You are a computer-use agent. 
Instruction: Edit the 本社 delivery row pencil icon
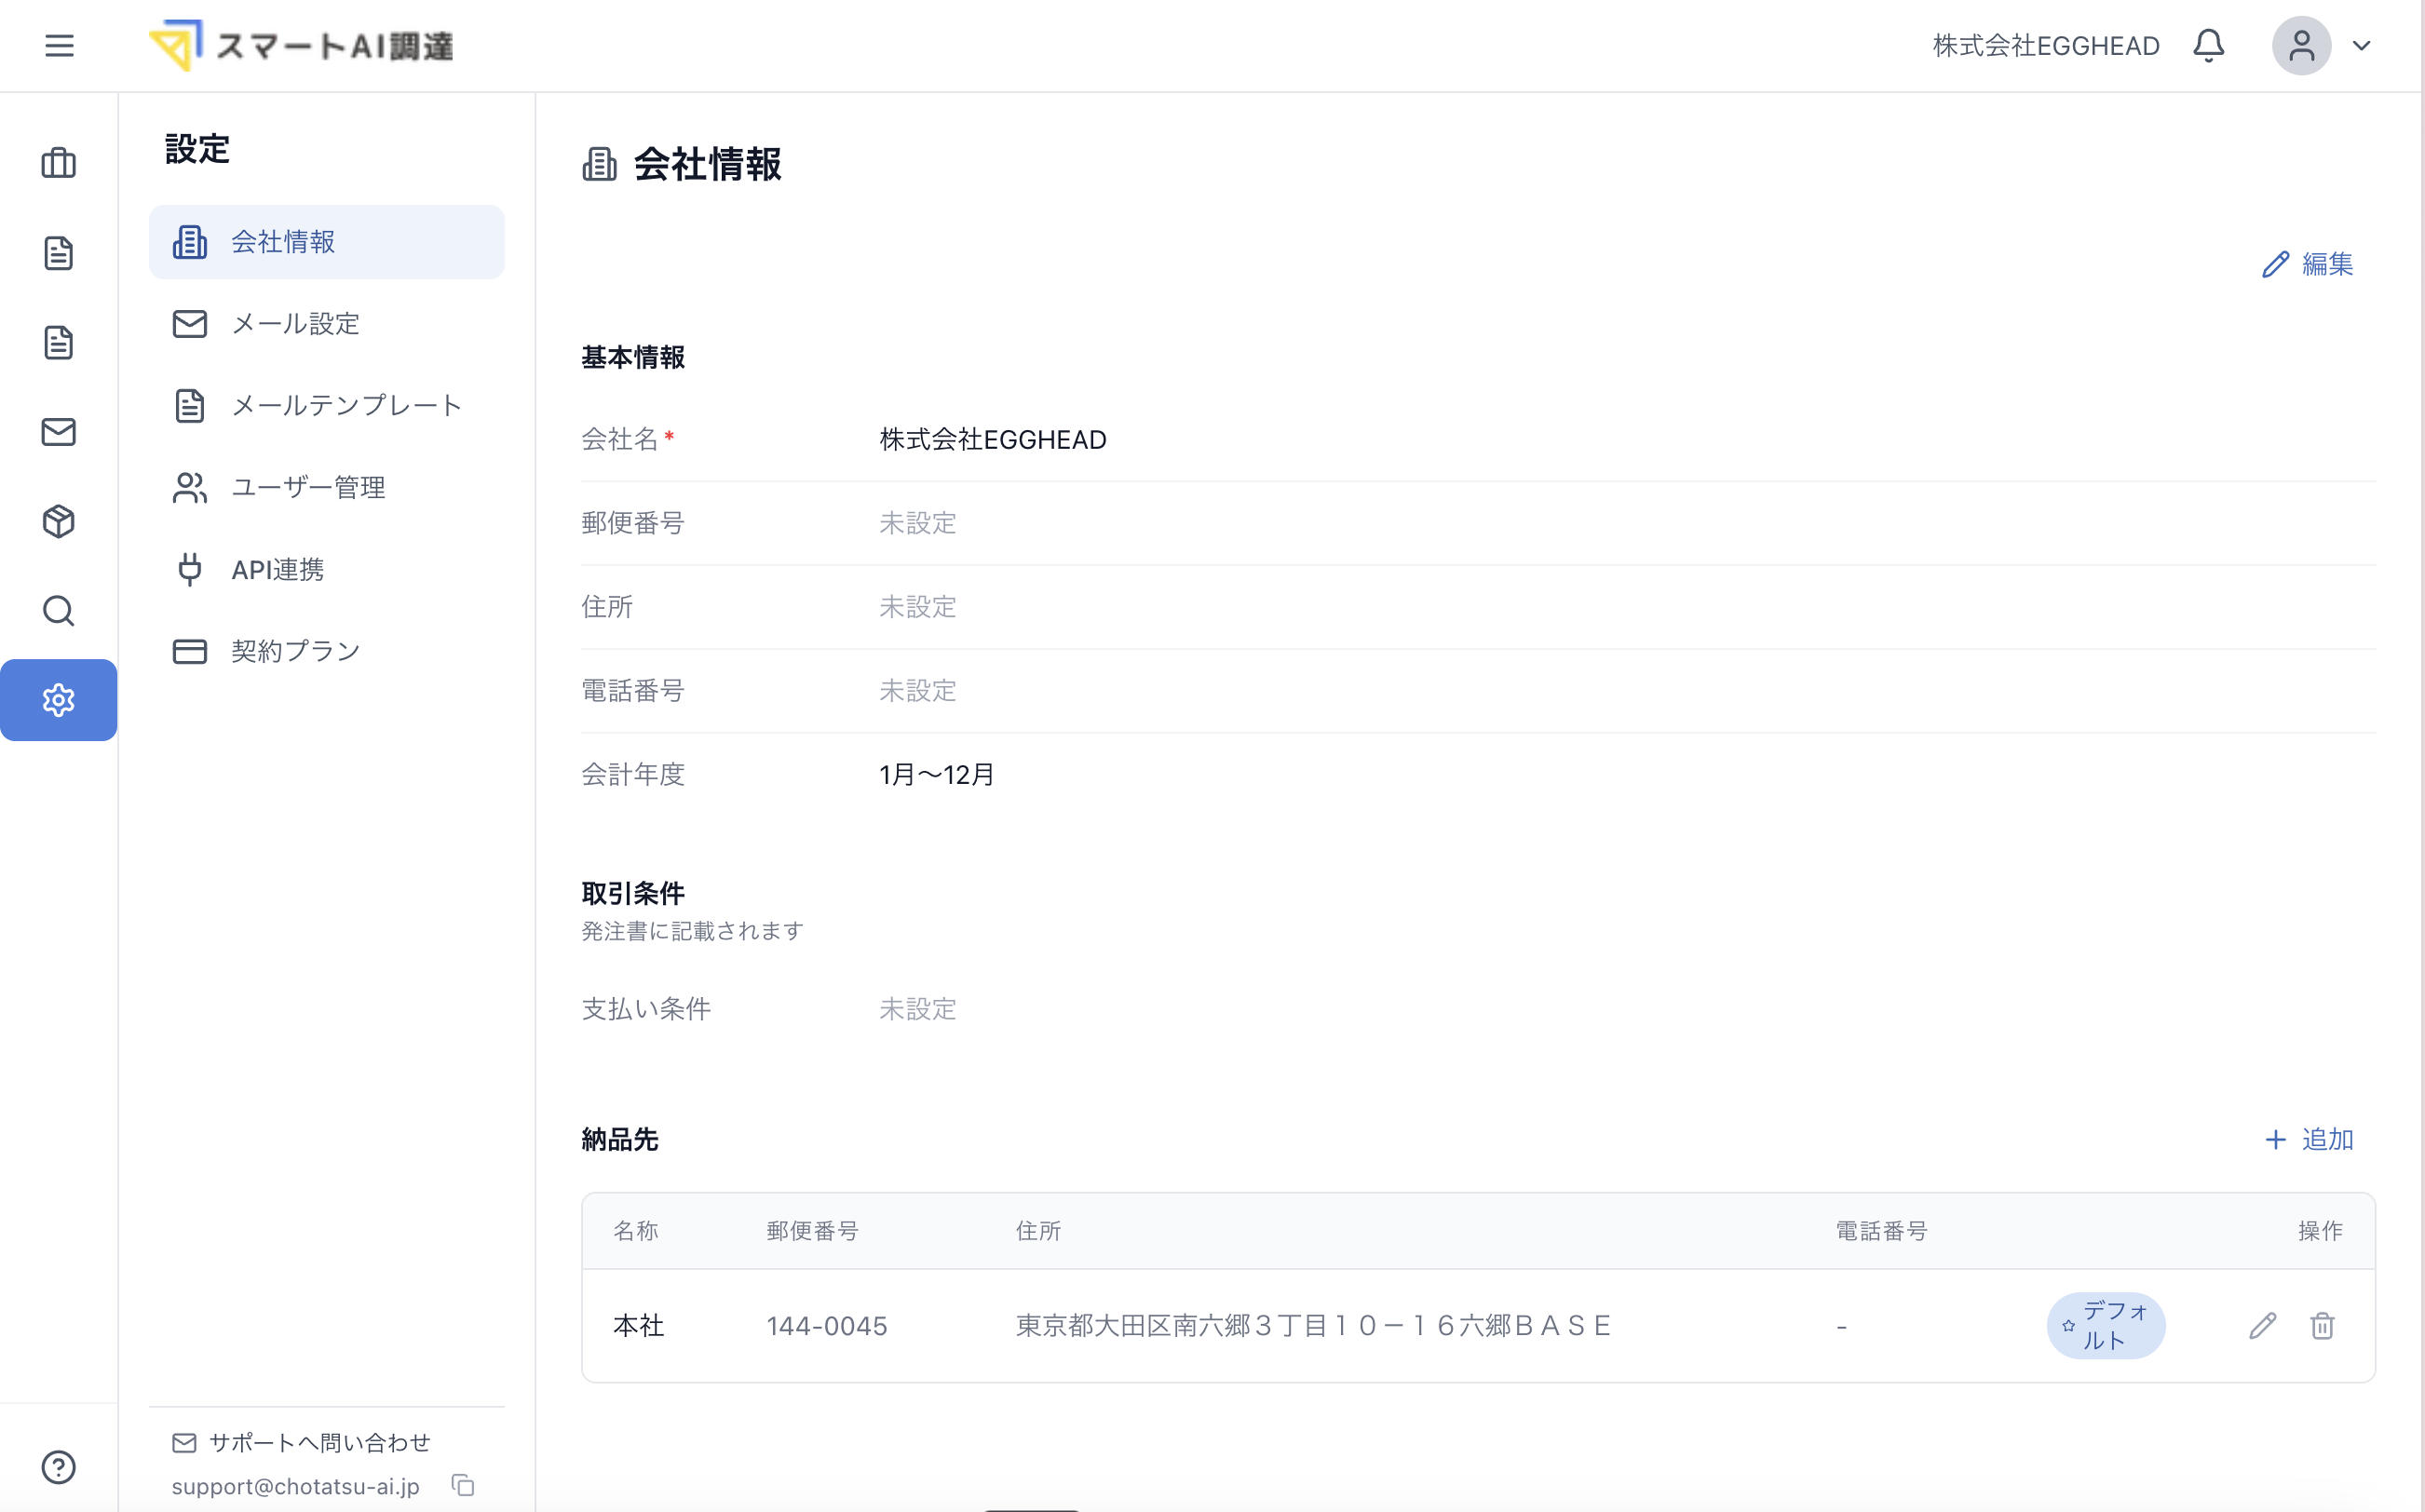coord(2263,1326)
